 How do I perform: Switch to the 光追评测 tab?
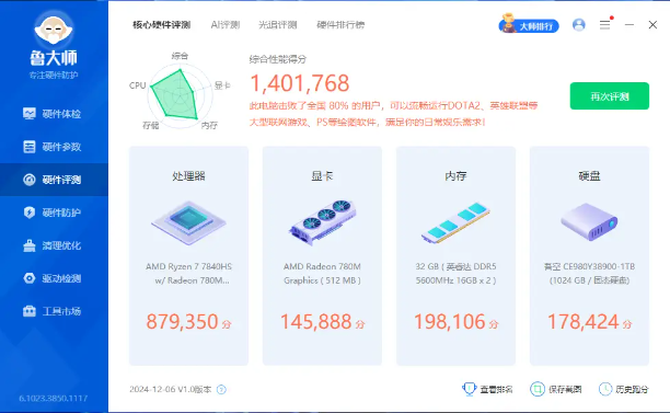[x=278, y=25]
